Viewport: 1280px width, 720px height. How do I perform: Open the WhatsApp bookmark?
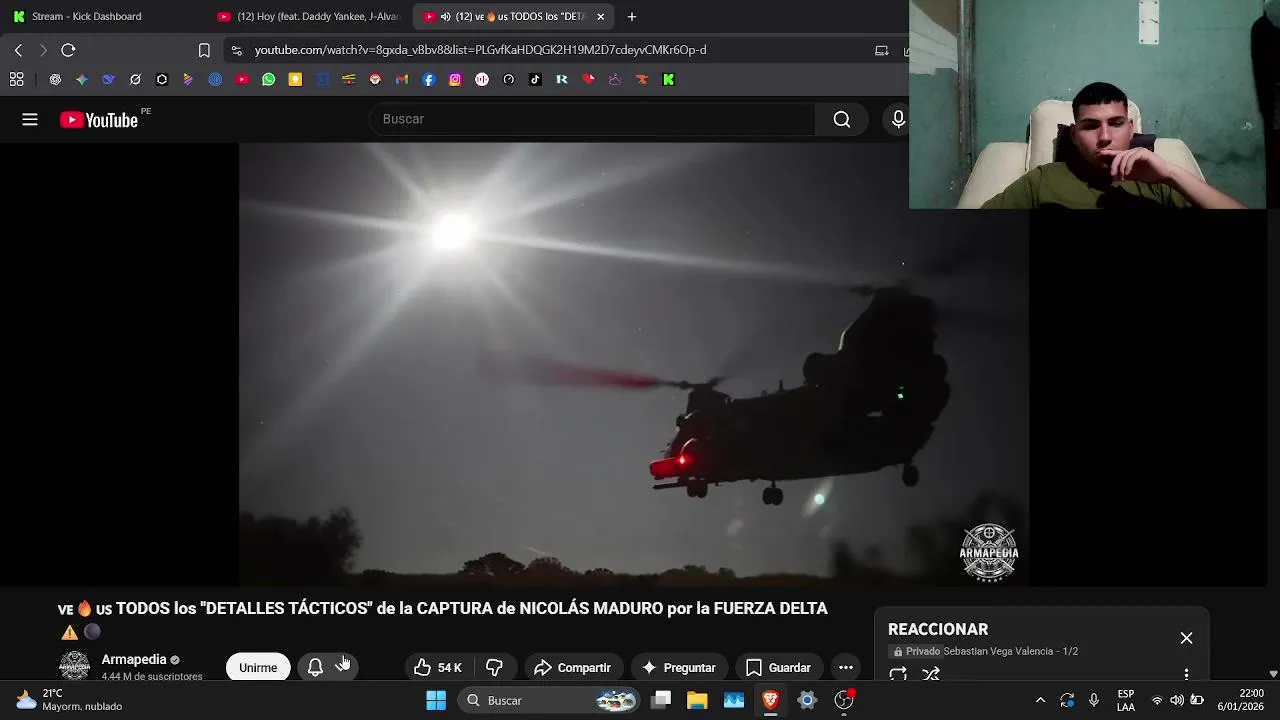point(269,79)
